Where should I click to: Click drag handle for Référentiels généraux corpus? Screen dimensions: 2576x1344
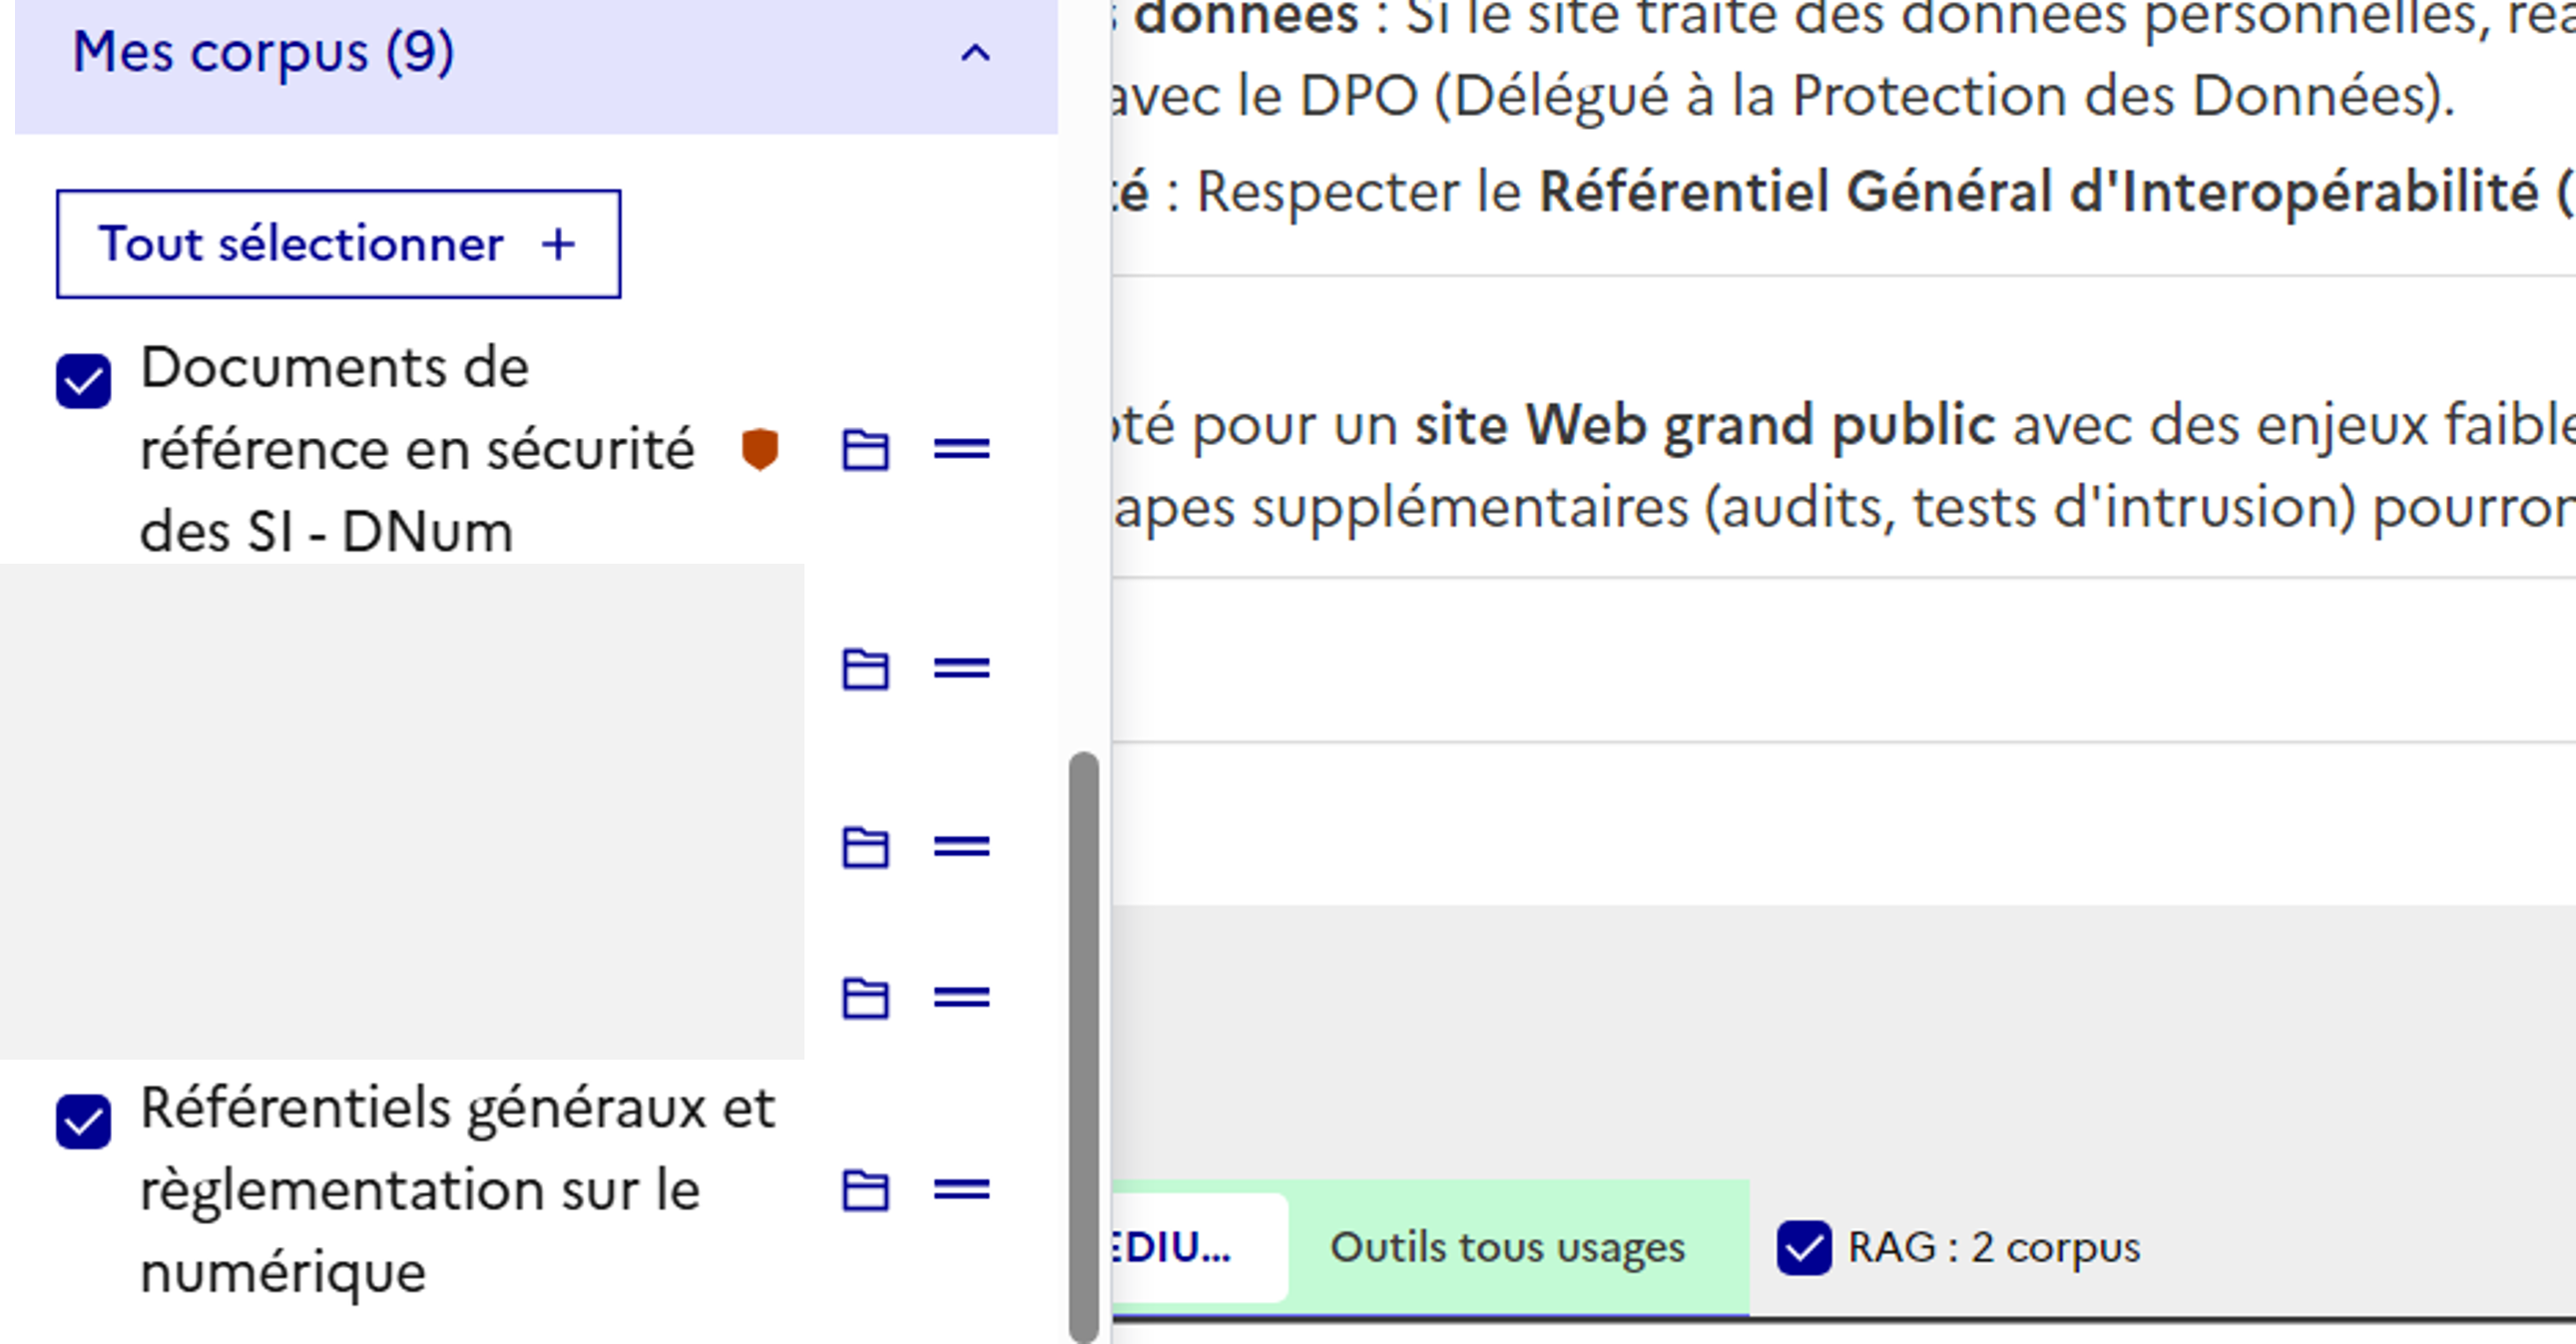point(961,1189)
